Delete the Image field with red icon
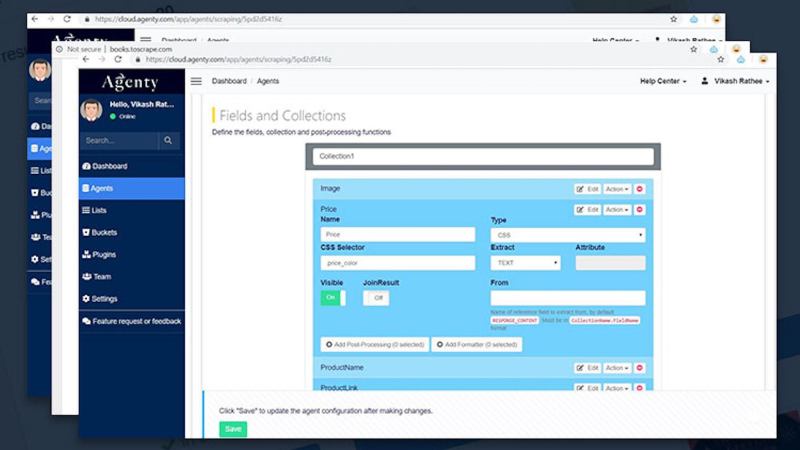This screenshot has width=800, height=450. click(640, 188)
